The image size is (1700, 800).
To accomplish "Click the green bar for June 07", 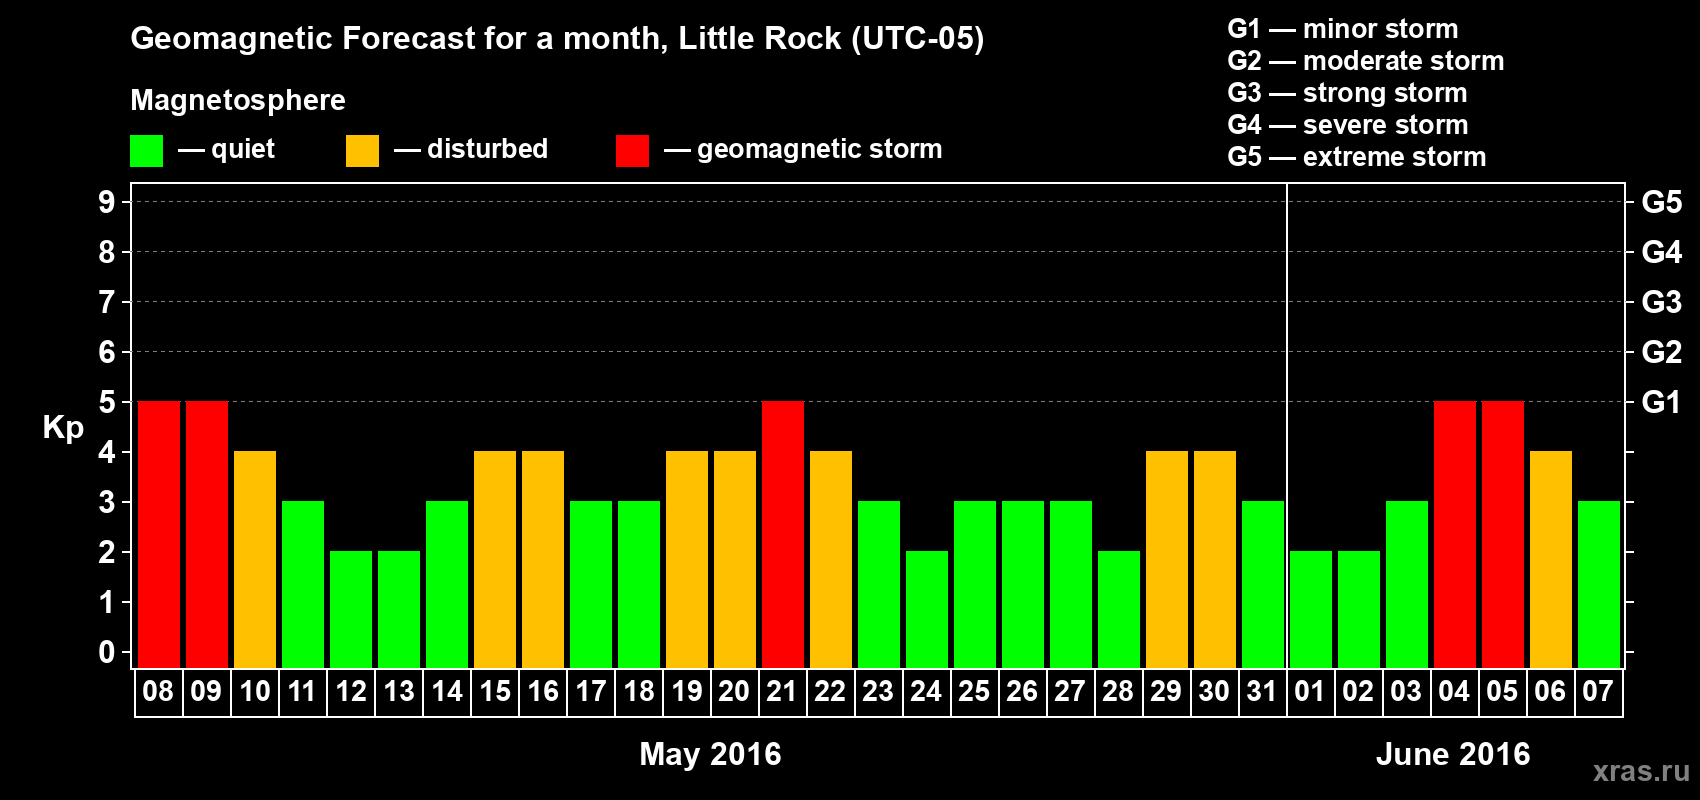I will tap(1599, 585).
